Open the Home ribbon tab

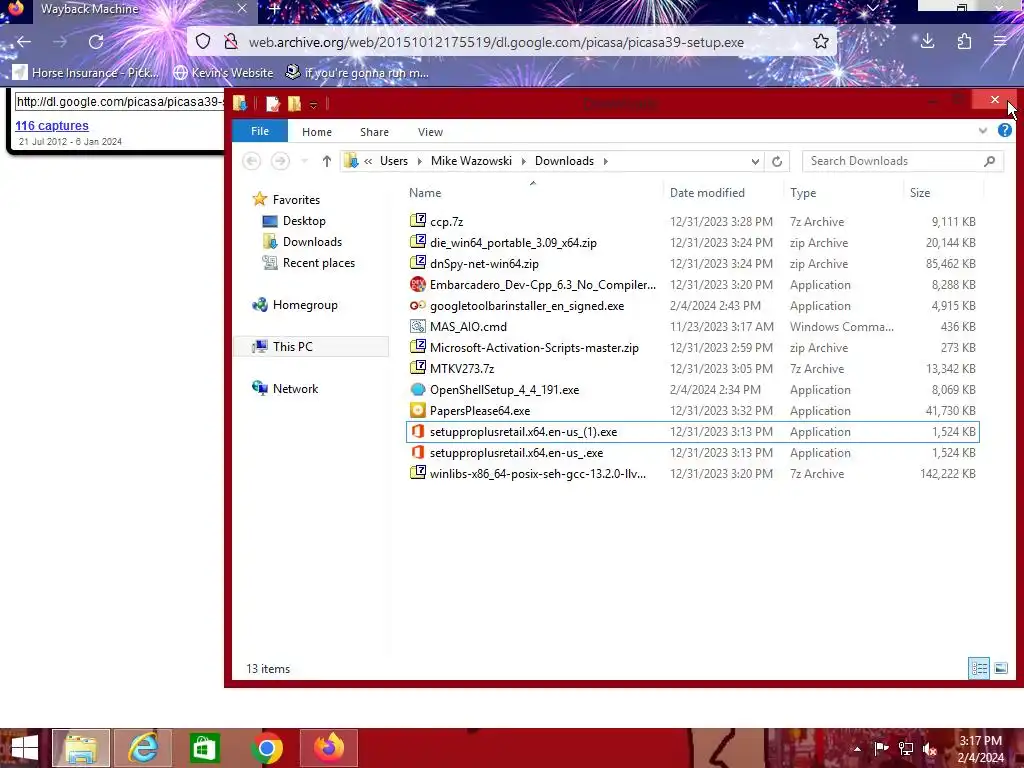coord(317,132)
